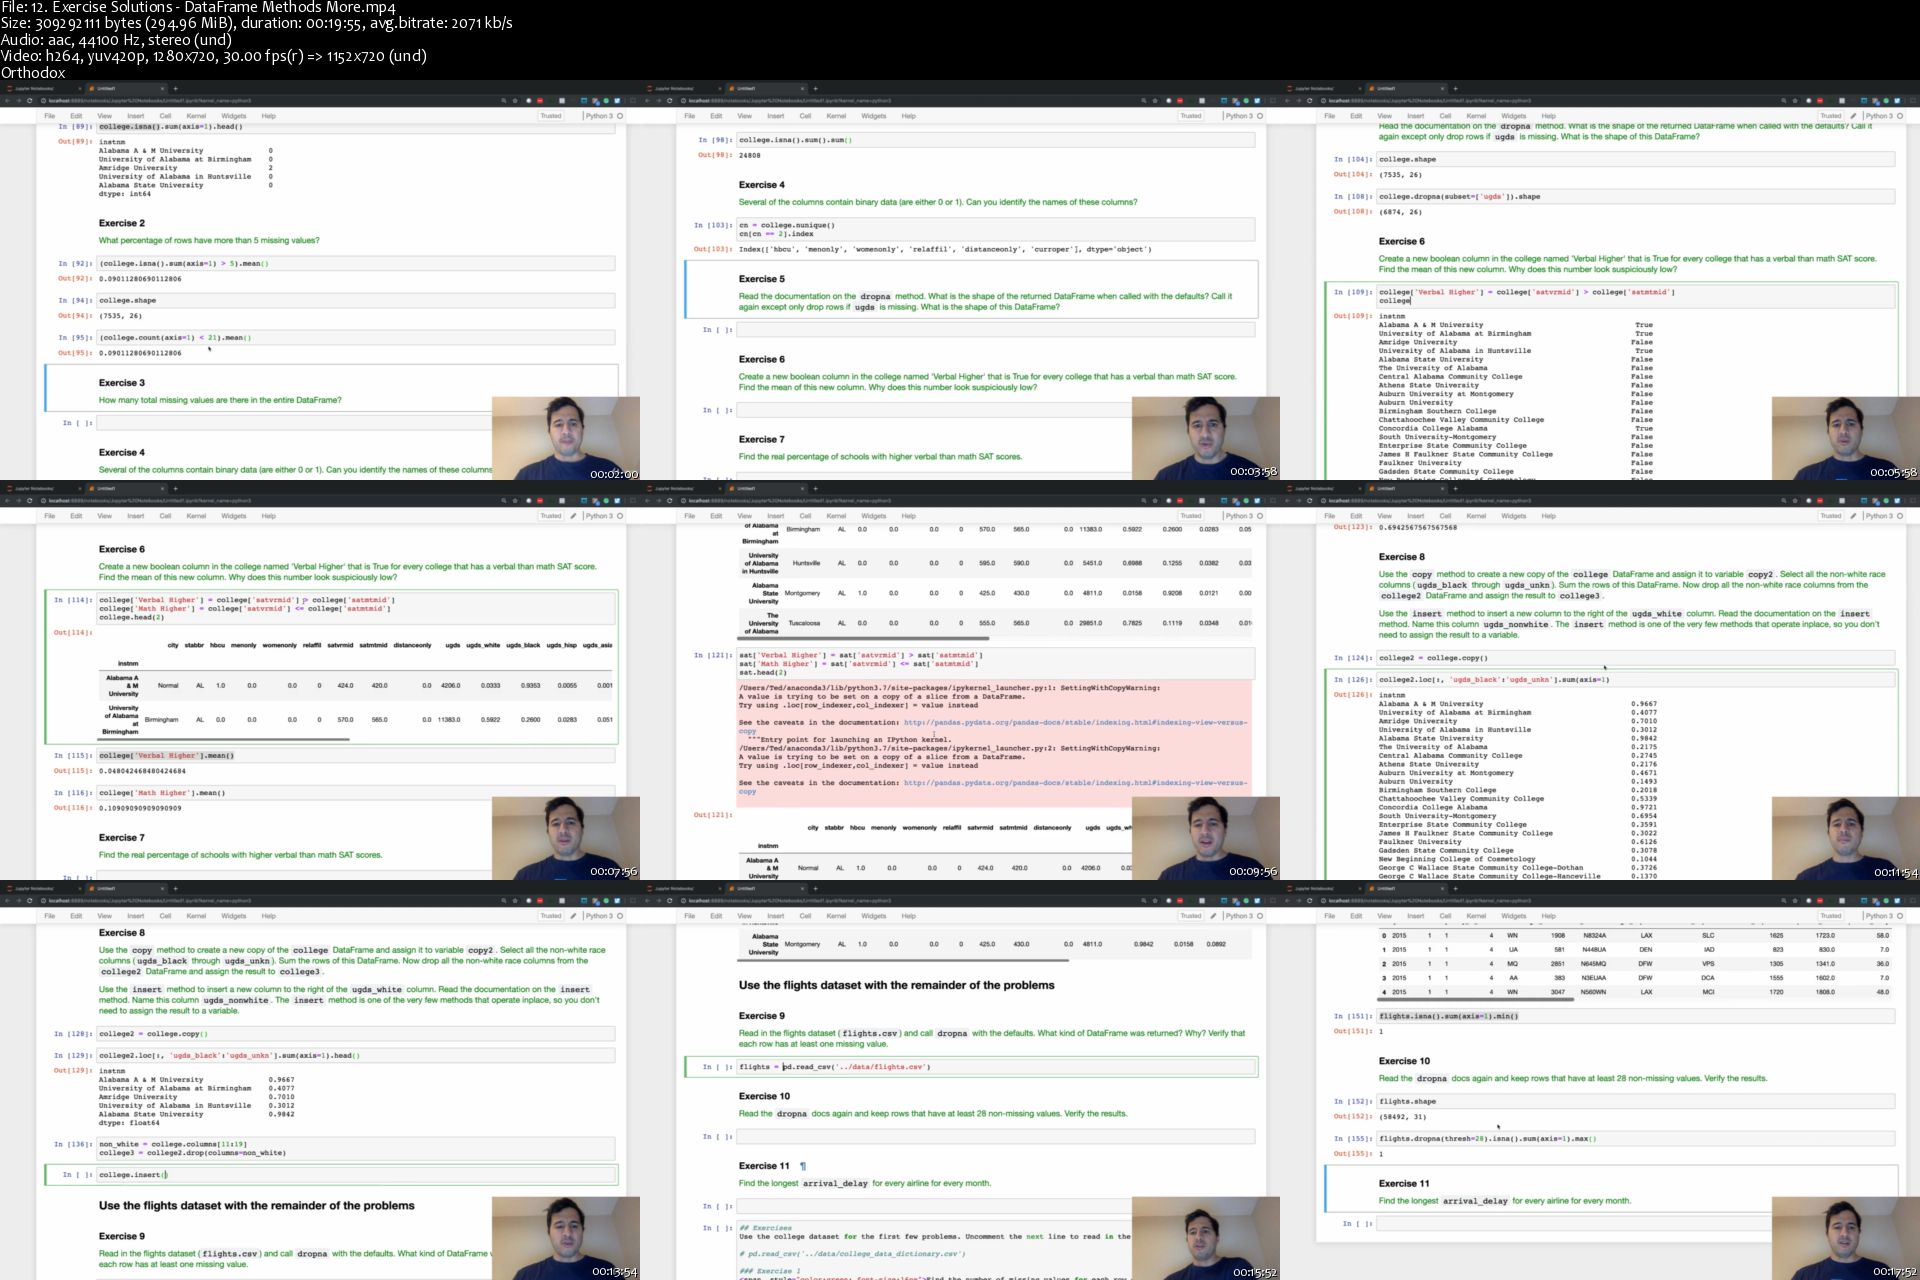This screenshot has width=1920, height=1280.
Task: Click the webcam thumbnail in the 00:02:00 frame
Action: tap(566, 438)
